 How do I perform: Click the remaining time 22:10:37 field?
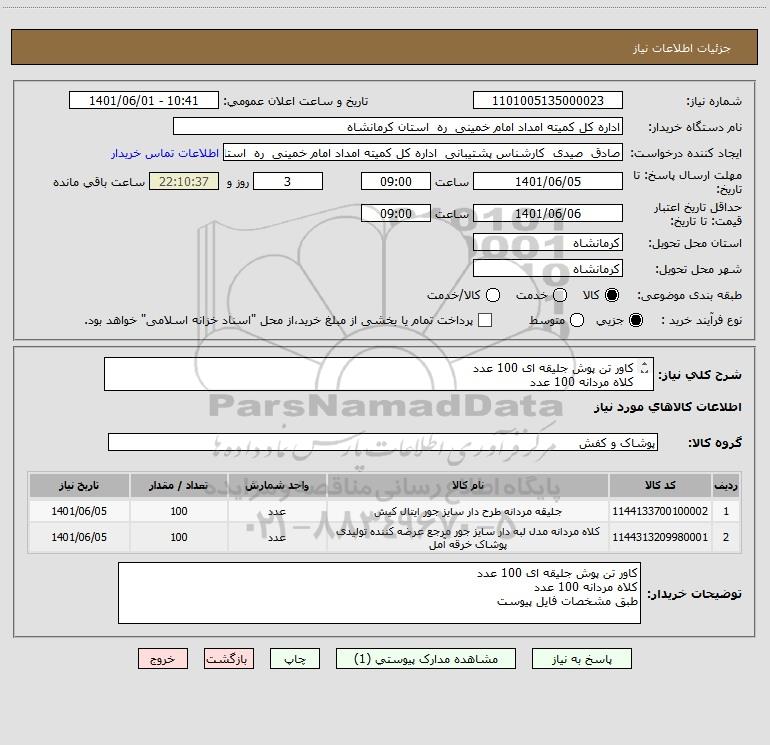click(184, 181)
